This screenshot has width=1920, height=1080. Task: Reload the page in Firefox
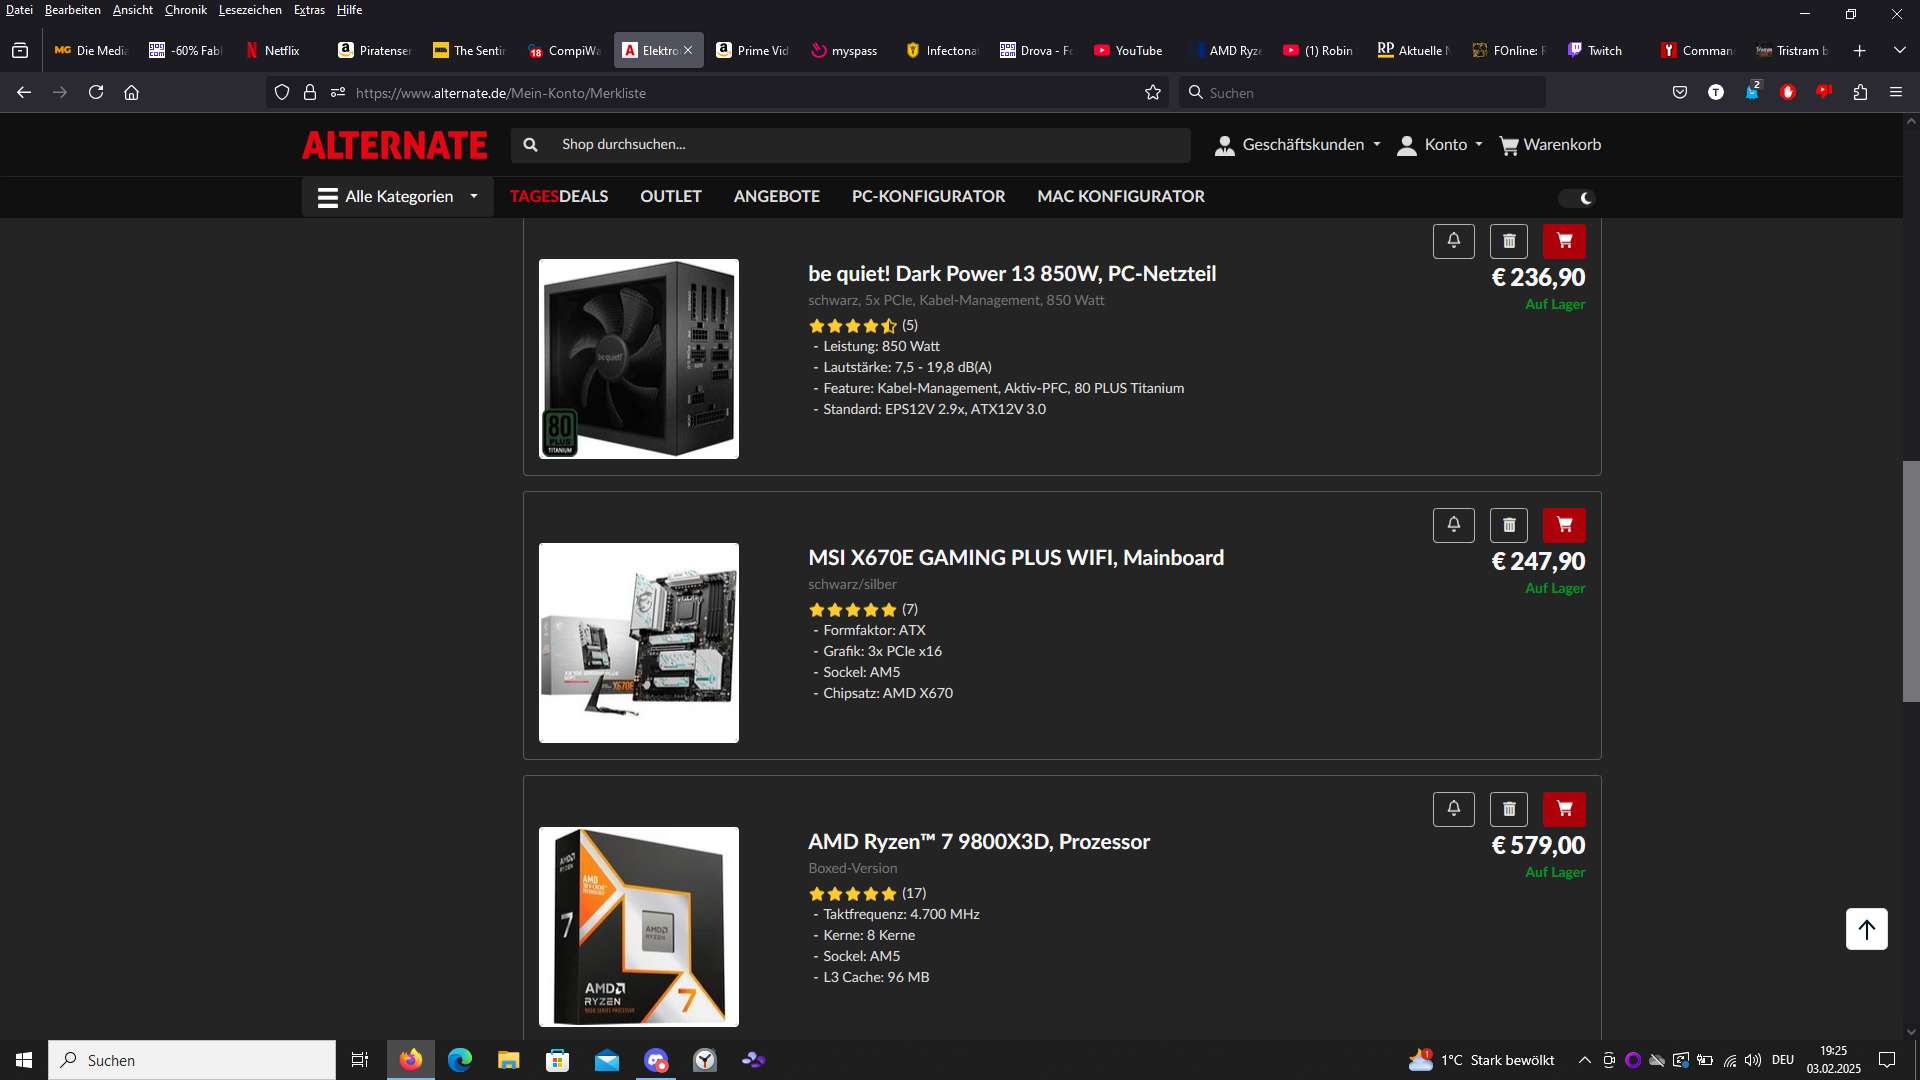96,92
